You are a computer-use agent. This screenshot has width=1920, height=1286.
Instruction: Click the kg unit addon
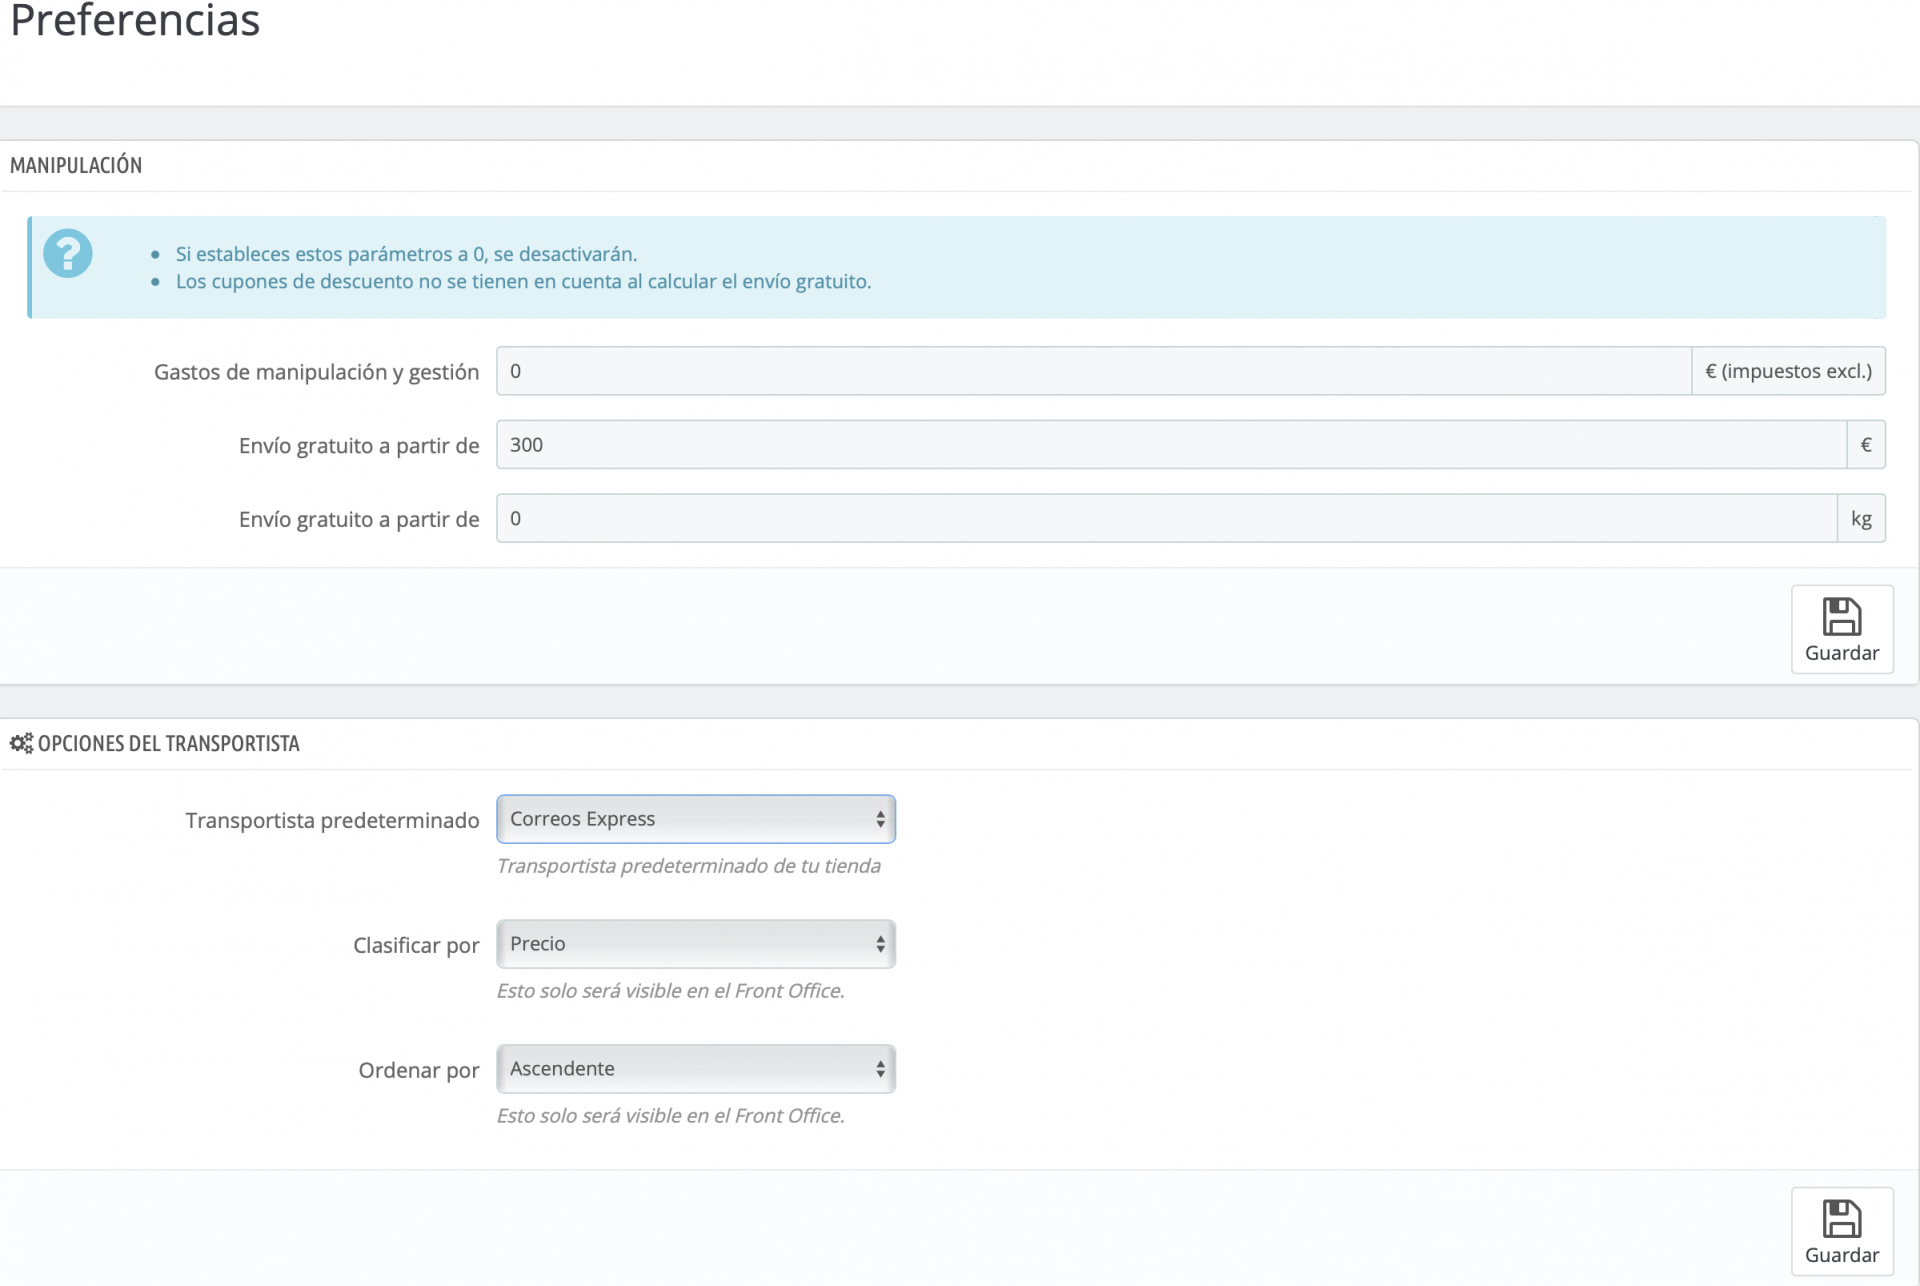click(x=1860, y=519)
